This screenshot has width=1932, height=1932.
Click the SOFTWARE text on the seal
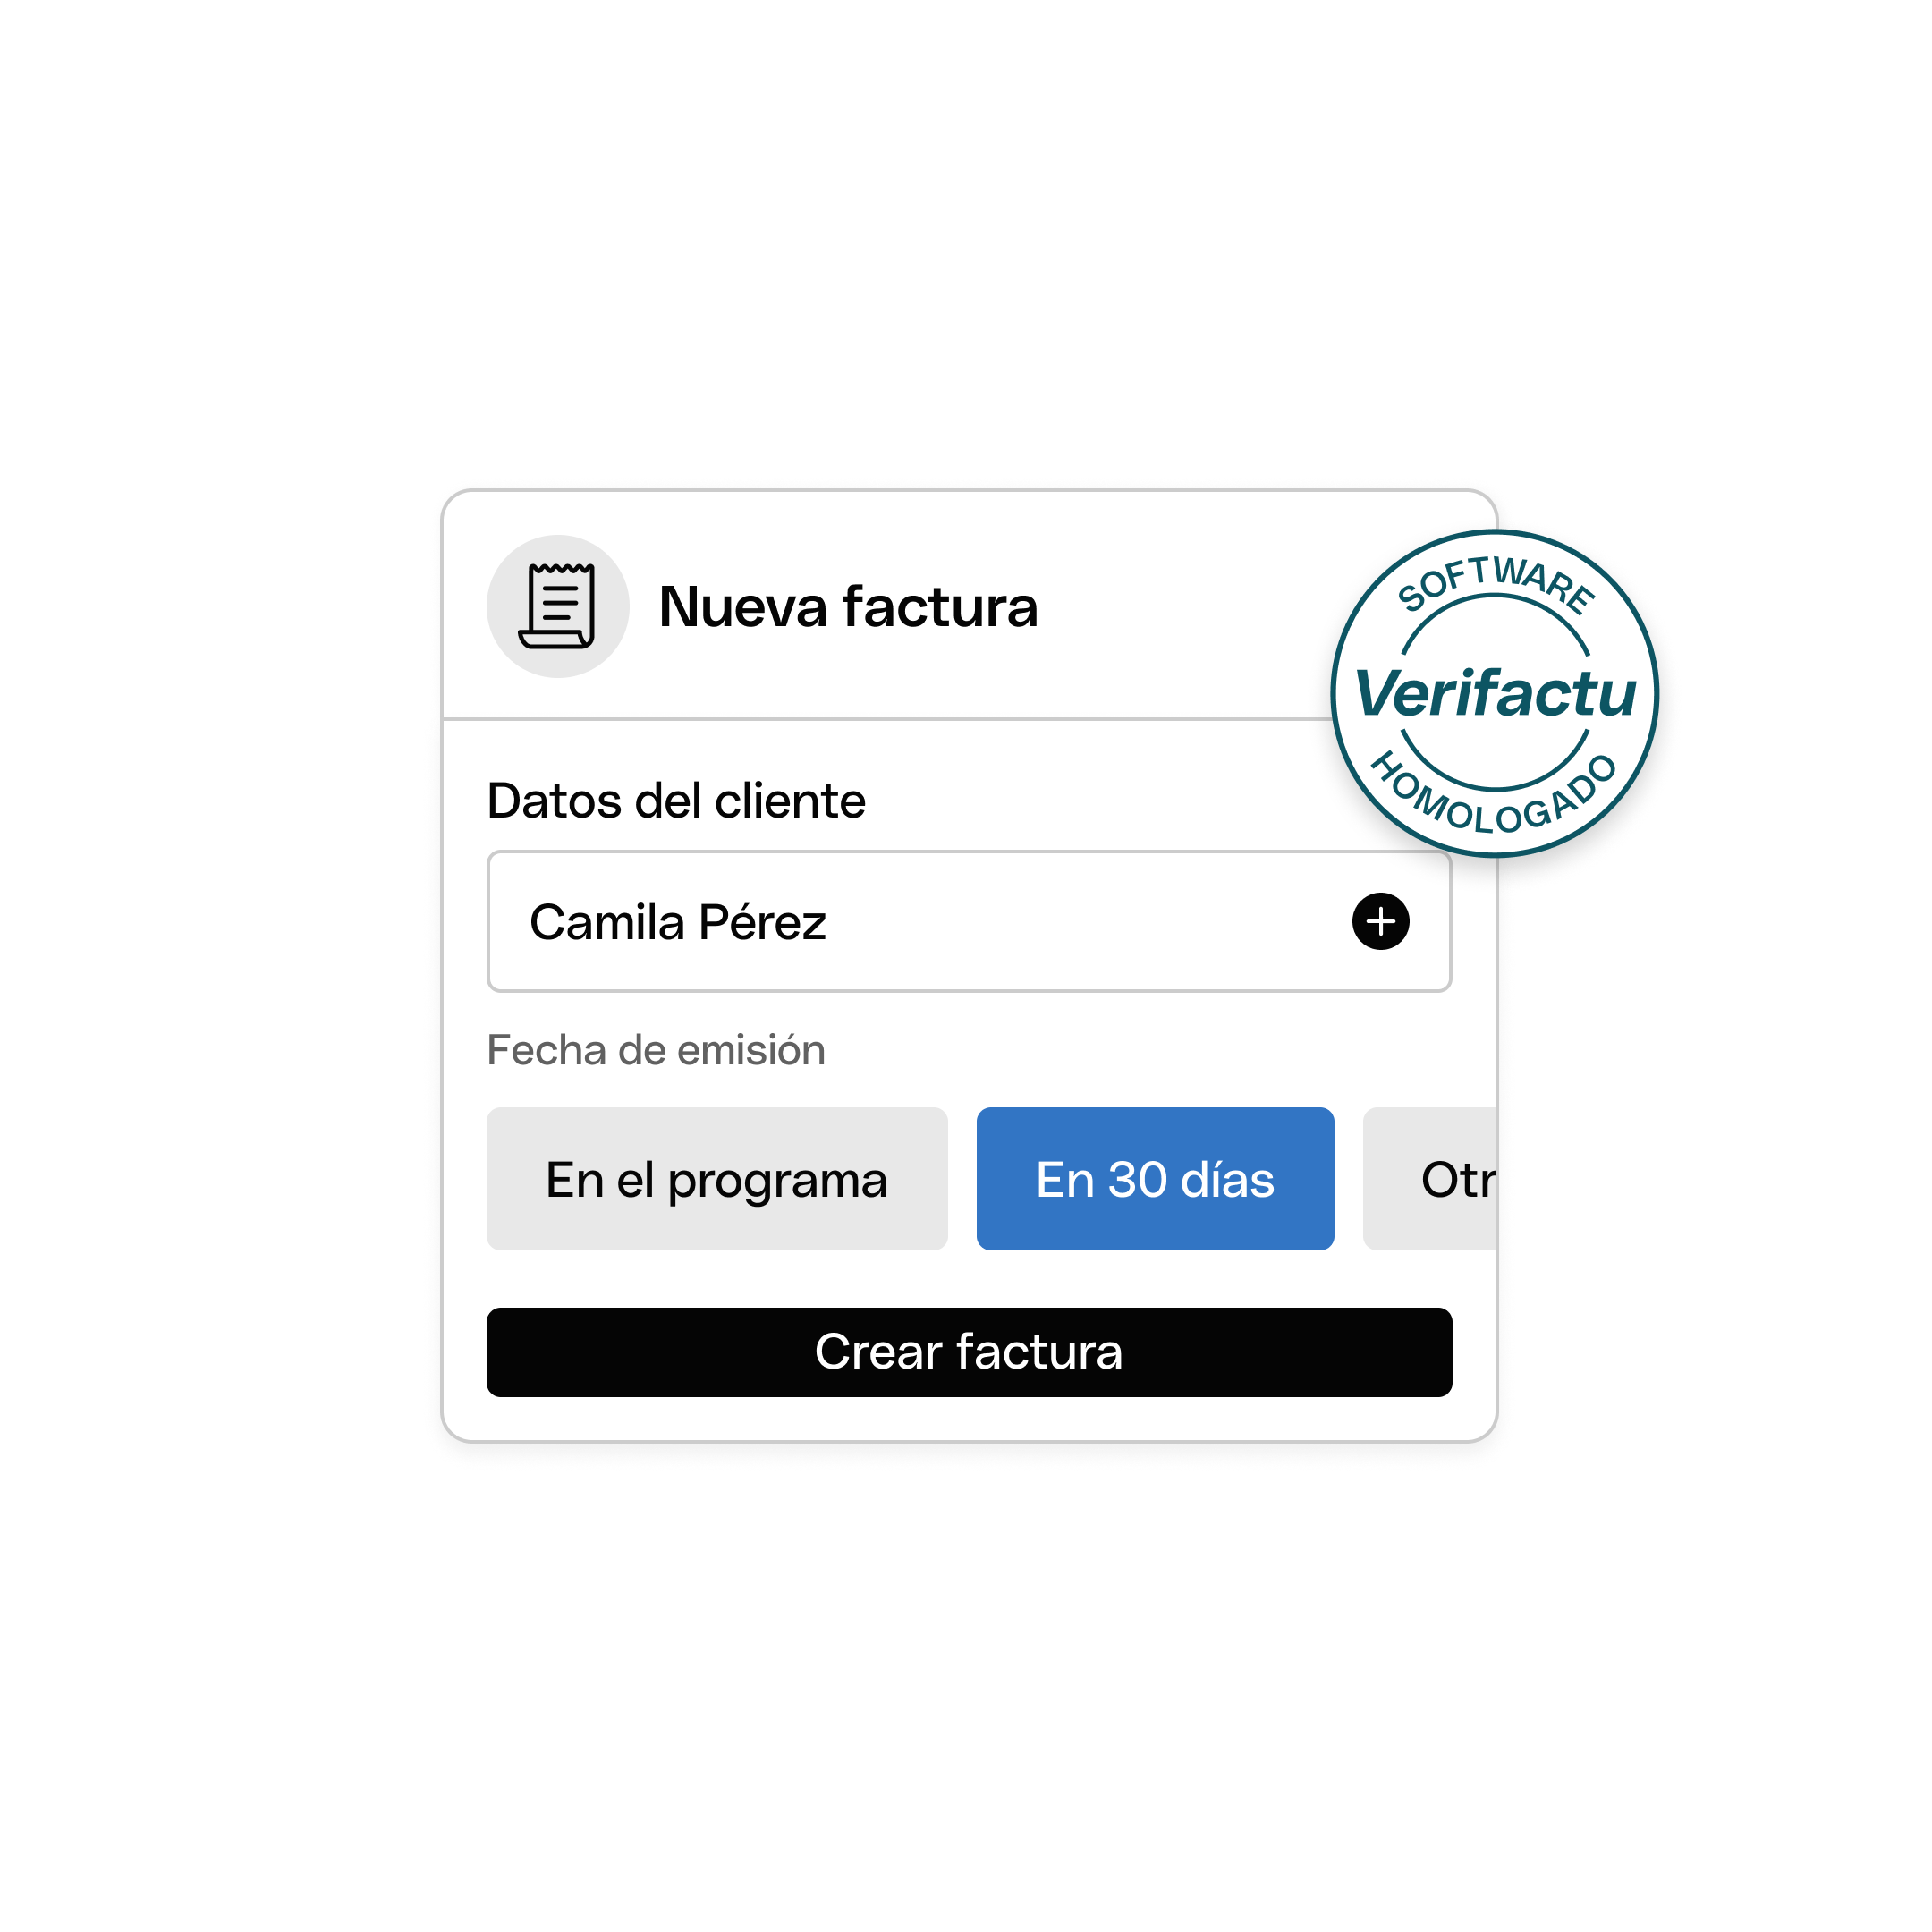pyautogui.click(x=1496, y=583)
